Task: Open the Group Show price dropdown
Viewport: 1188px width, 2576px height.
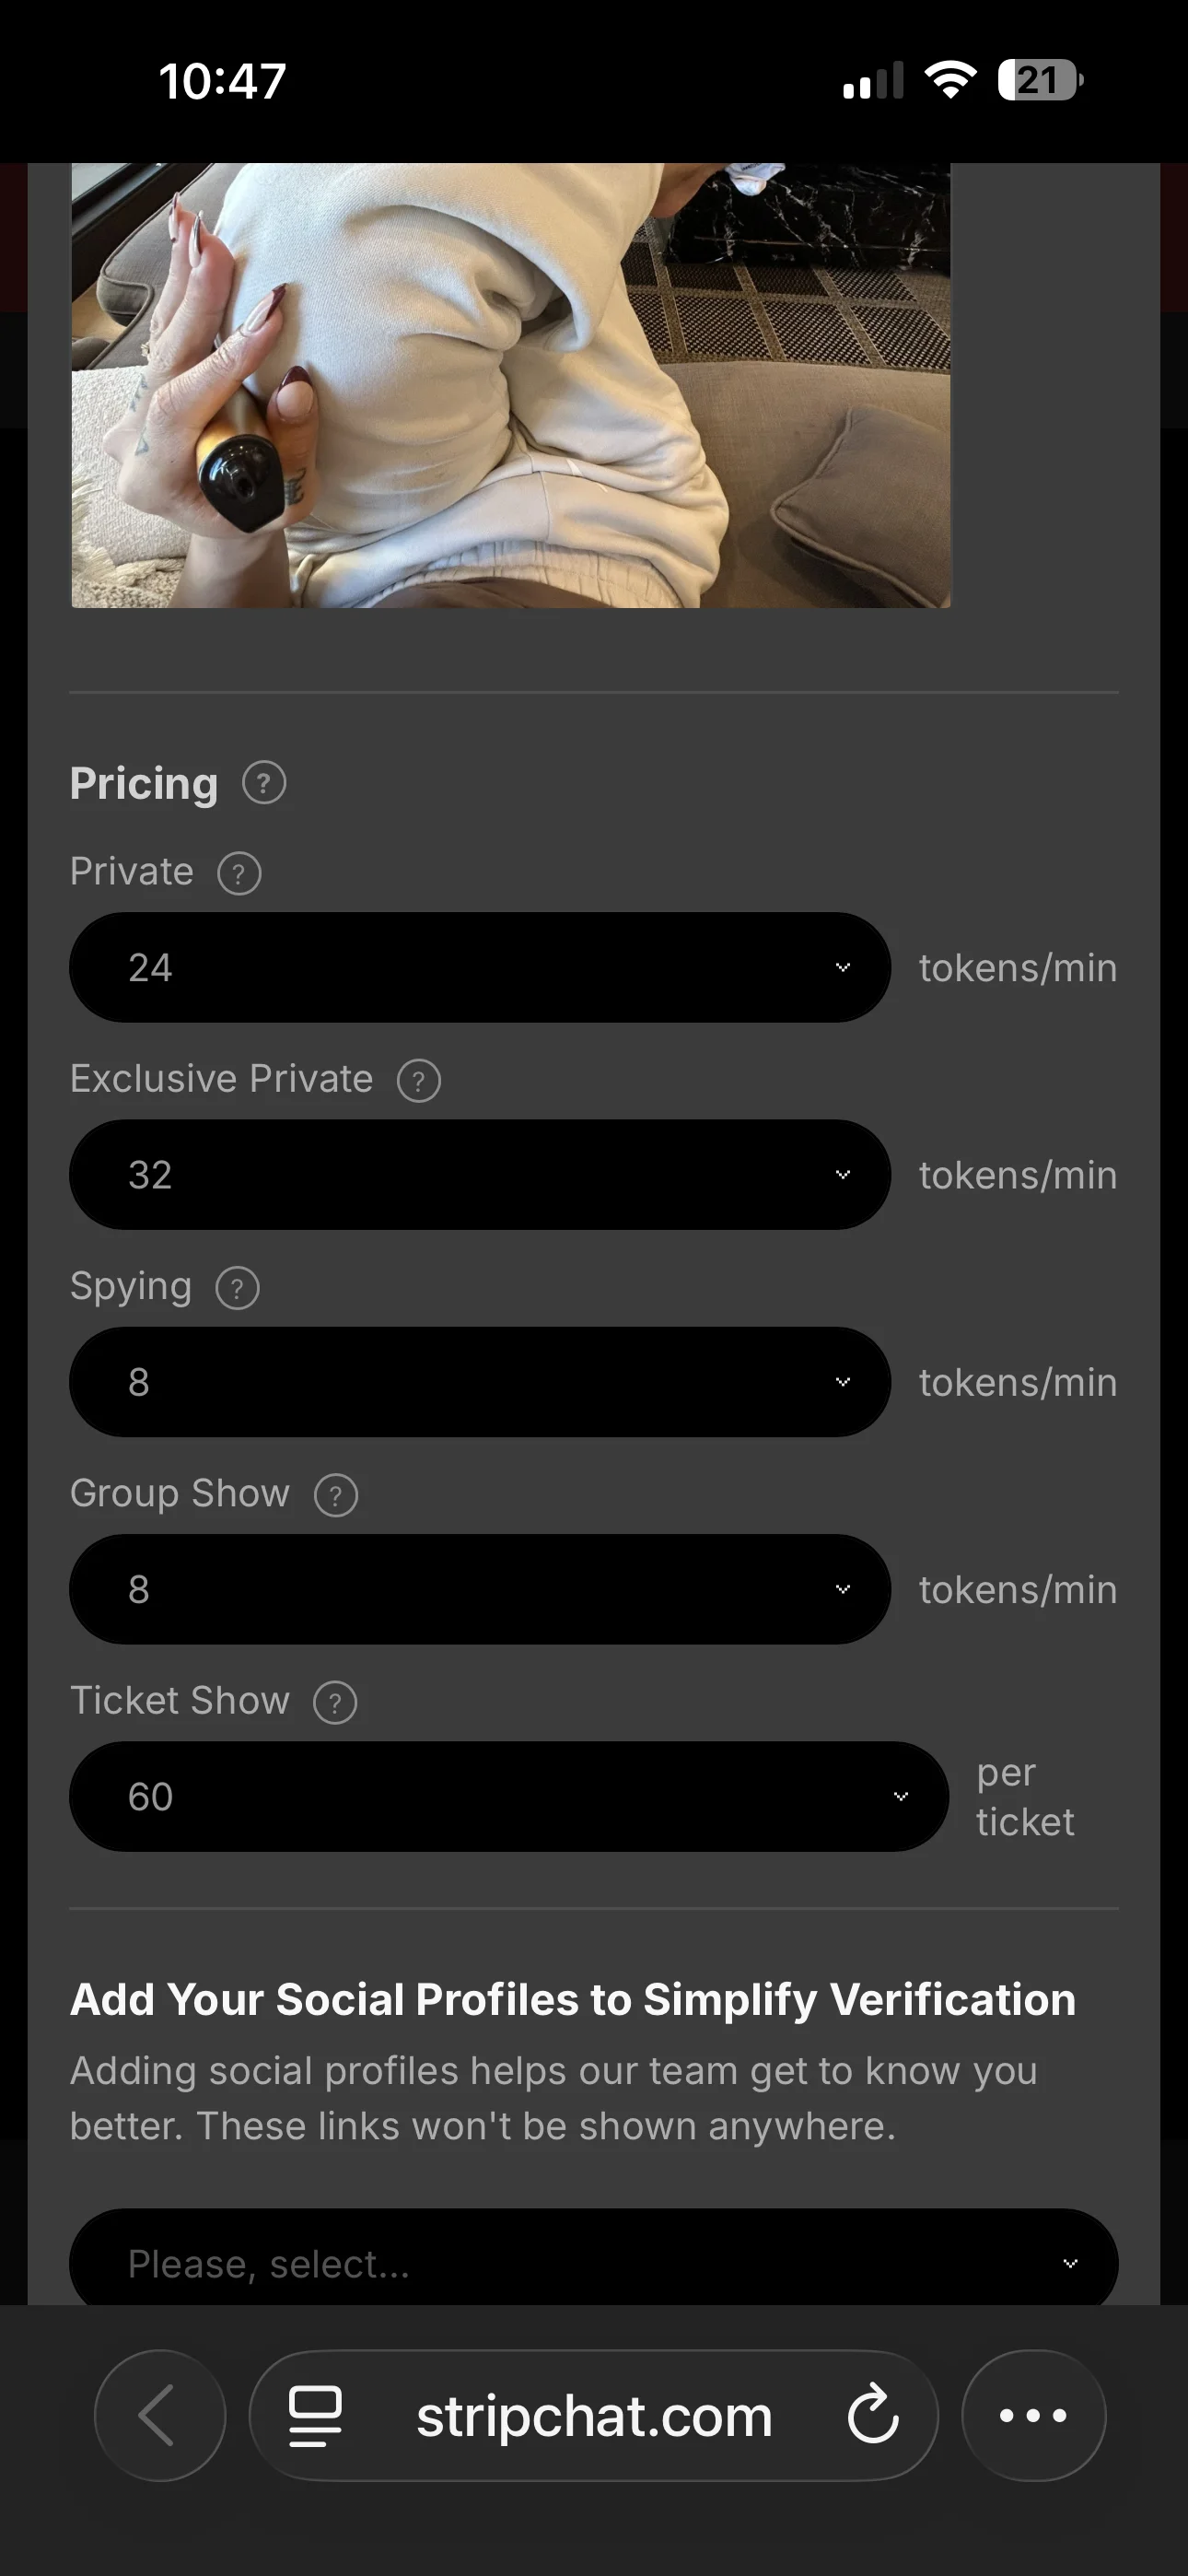Action: pos(480,1589)
